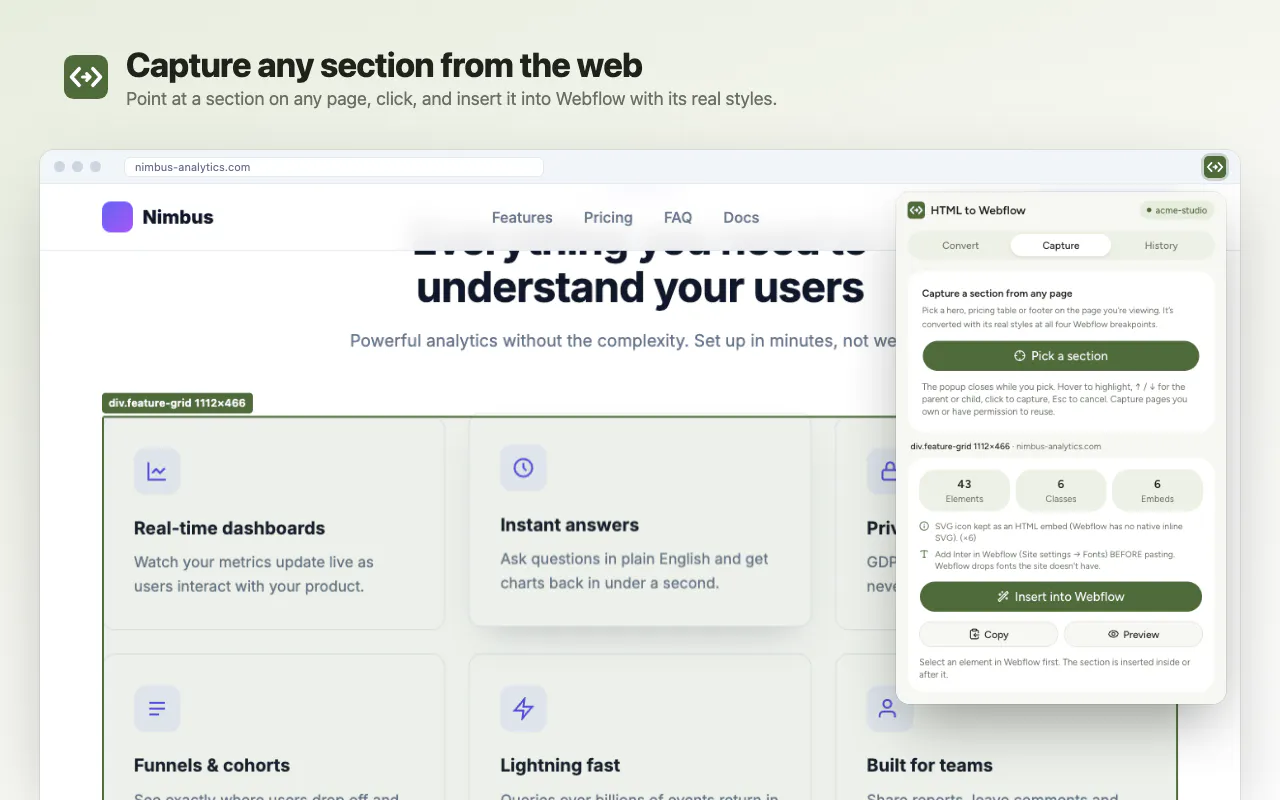Screen dimensions: 1280x800
Task: Click the chart icon above Real-time dashboards
Action: [157, 471]
